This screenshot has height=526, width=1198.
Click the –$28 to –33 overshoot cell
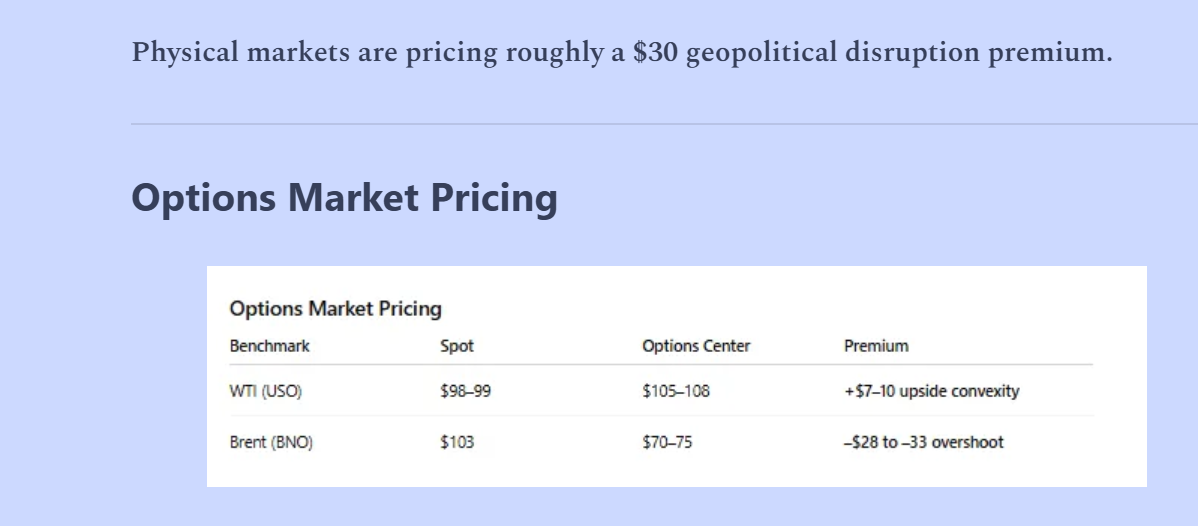tap(923, 442)
